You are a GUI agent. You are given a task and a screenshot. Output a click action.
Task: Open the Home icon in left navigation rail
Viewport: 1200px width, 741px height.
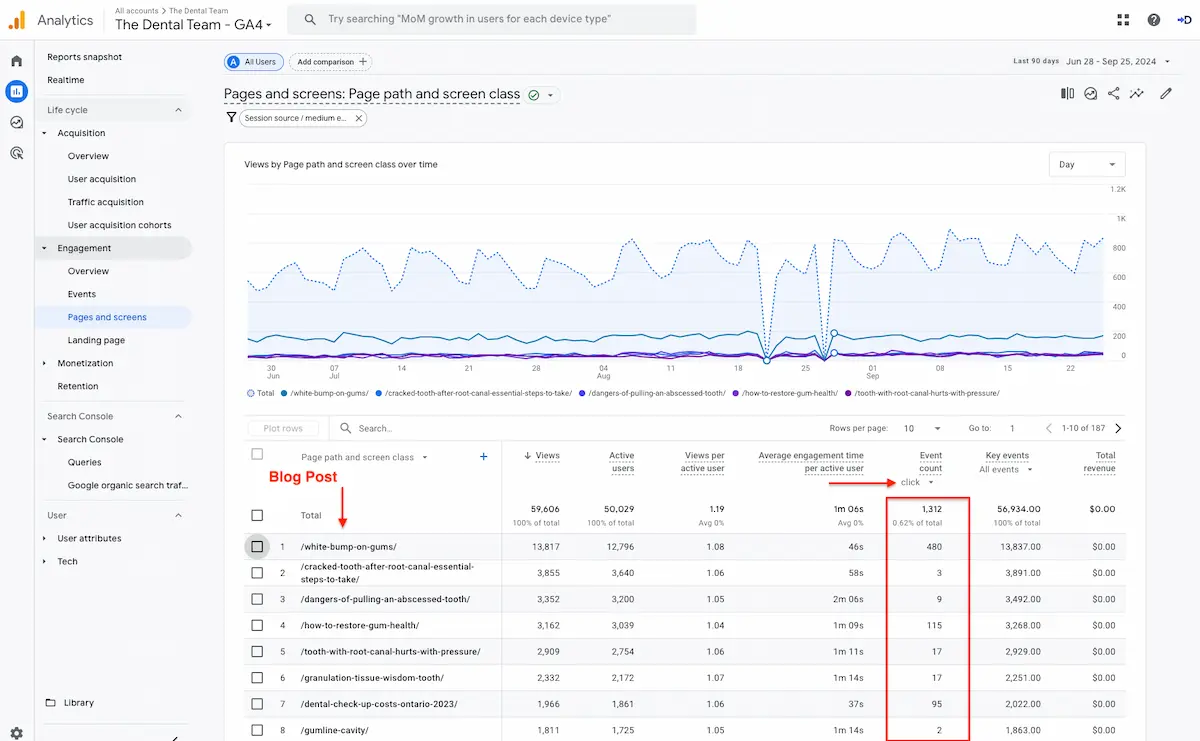[x=15, y=60]
